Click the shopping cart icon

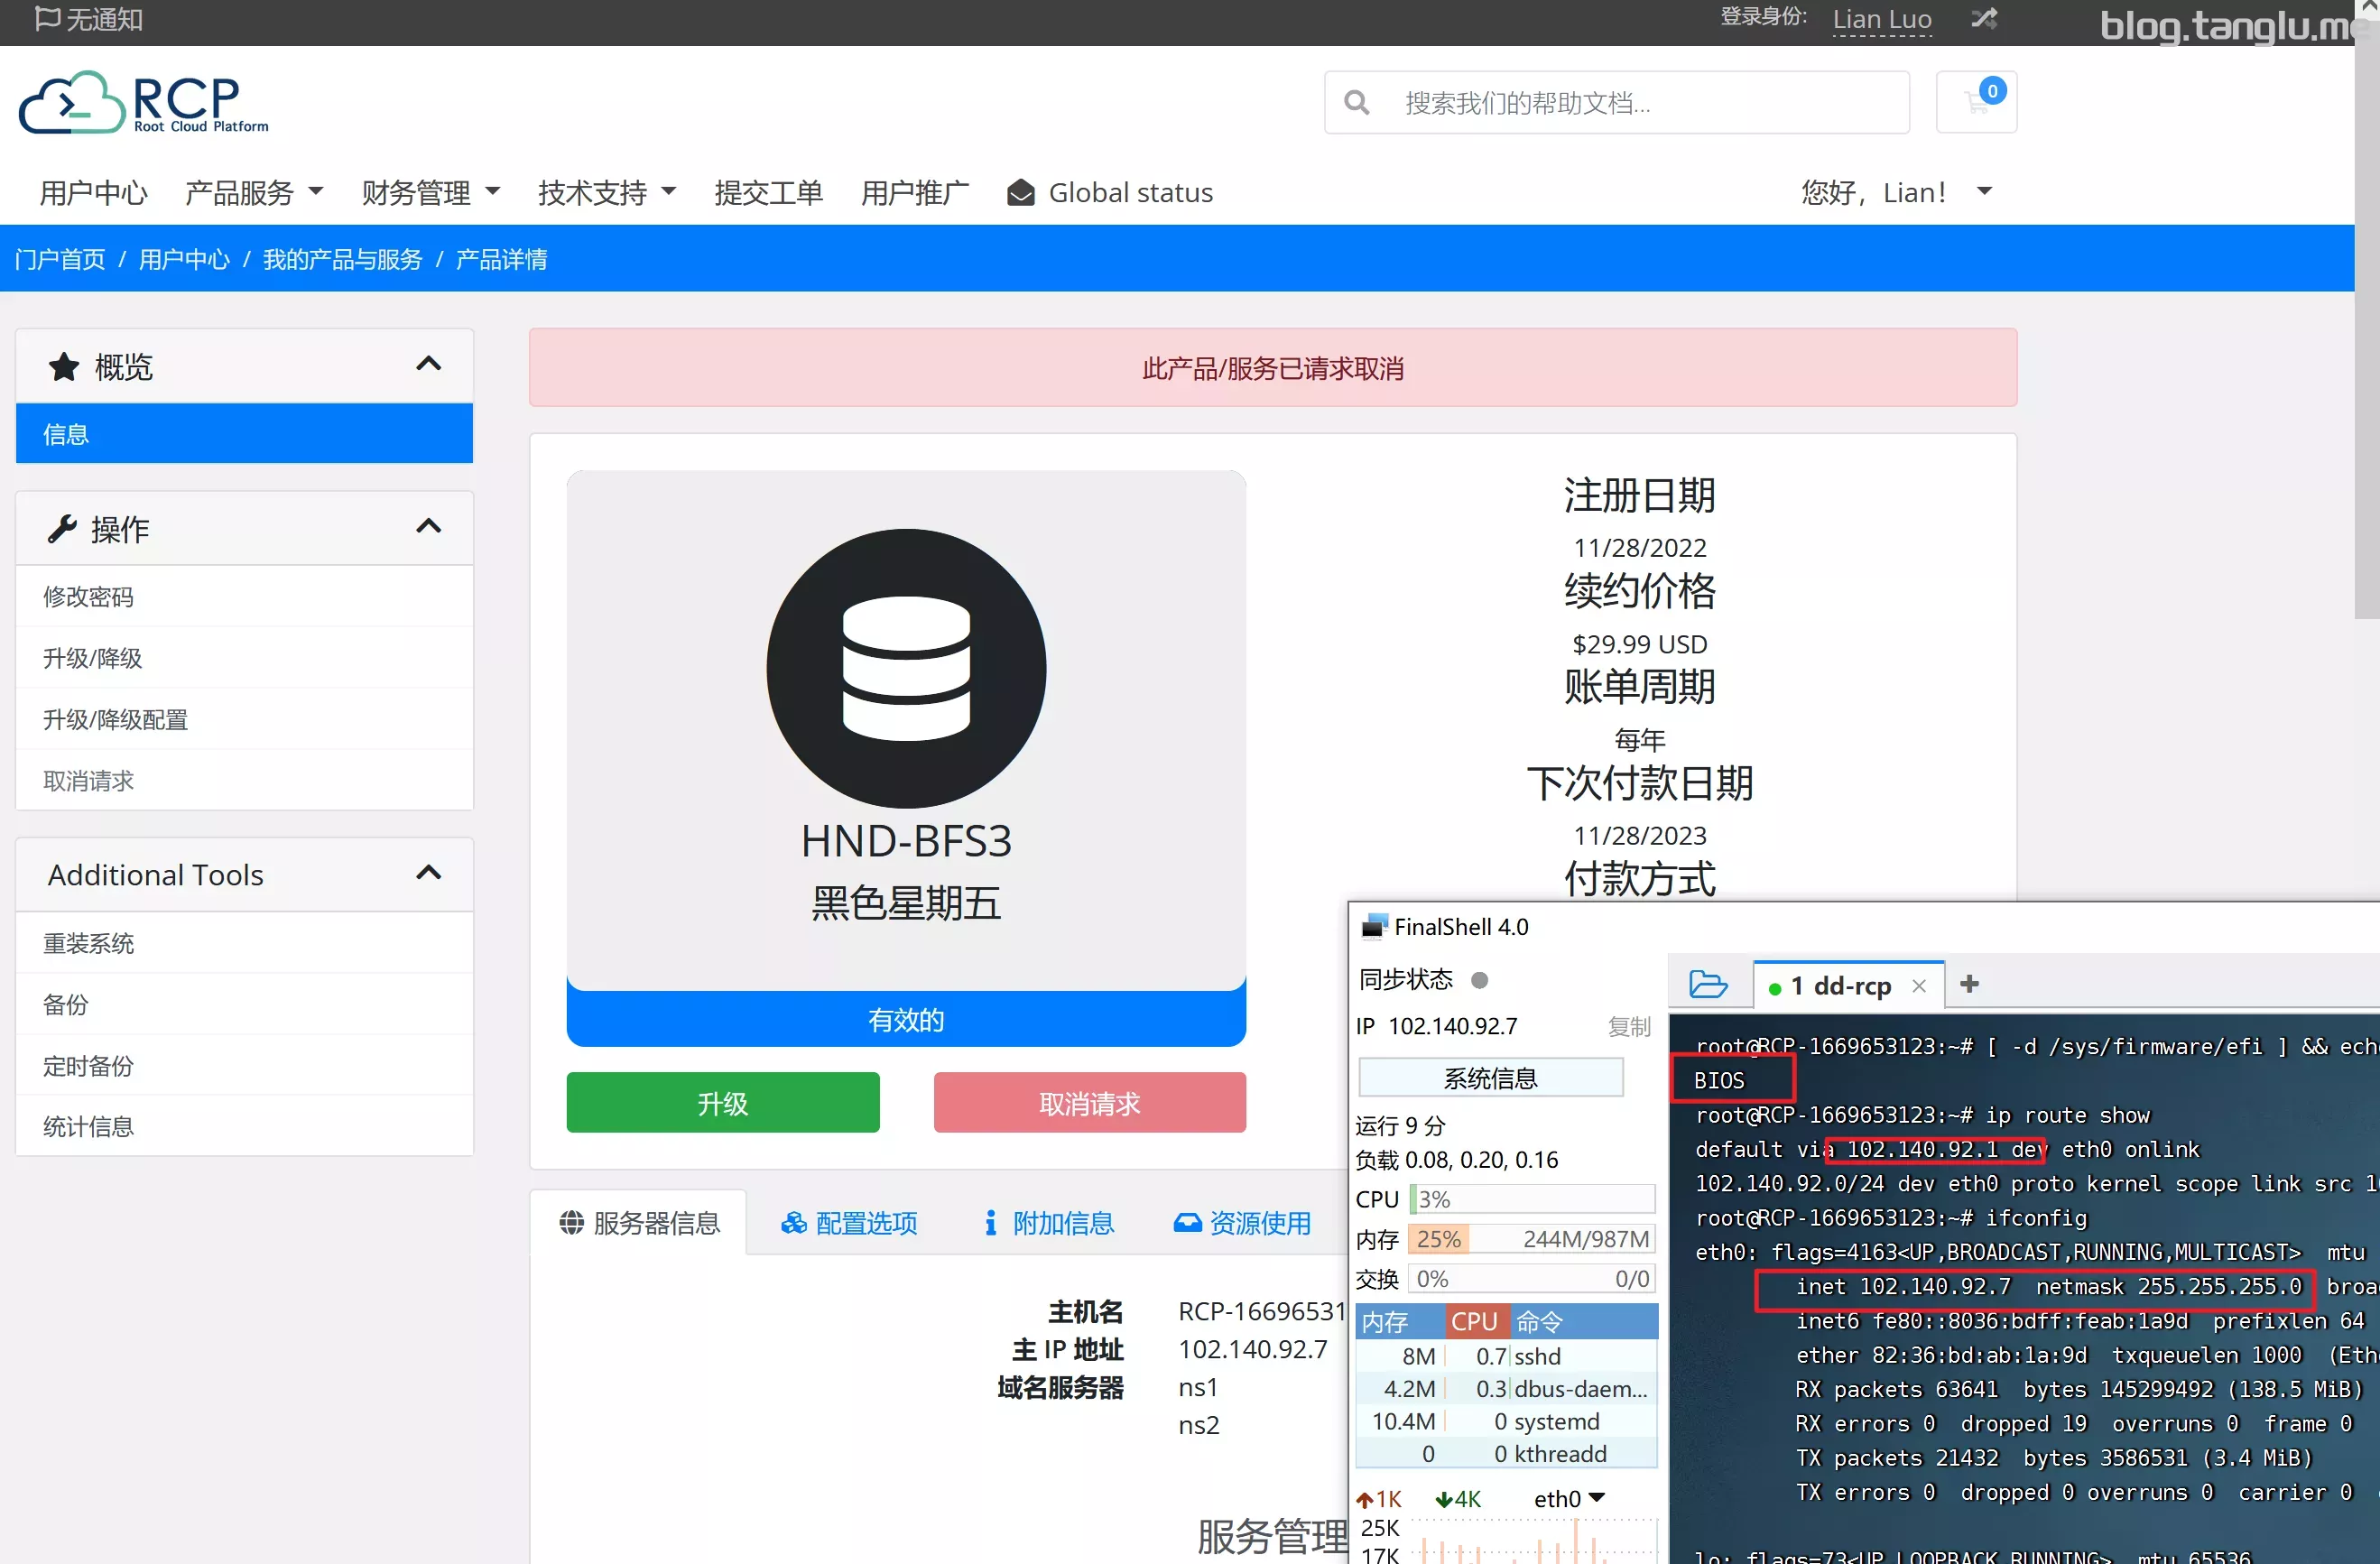(x=1975, y=102)
